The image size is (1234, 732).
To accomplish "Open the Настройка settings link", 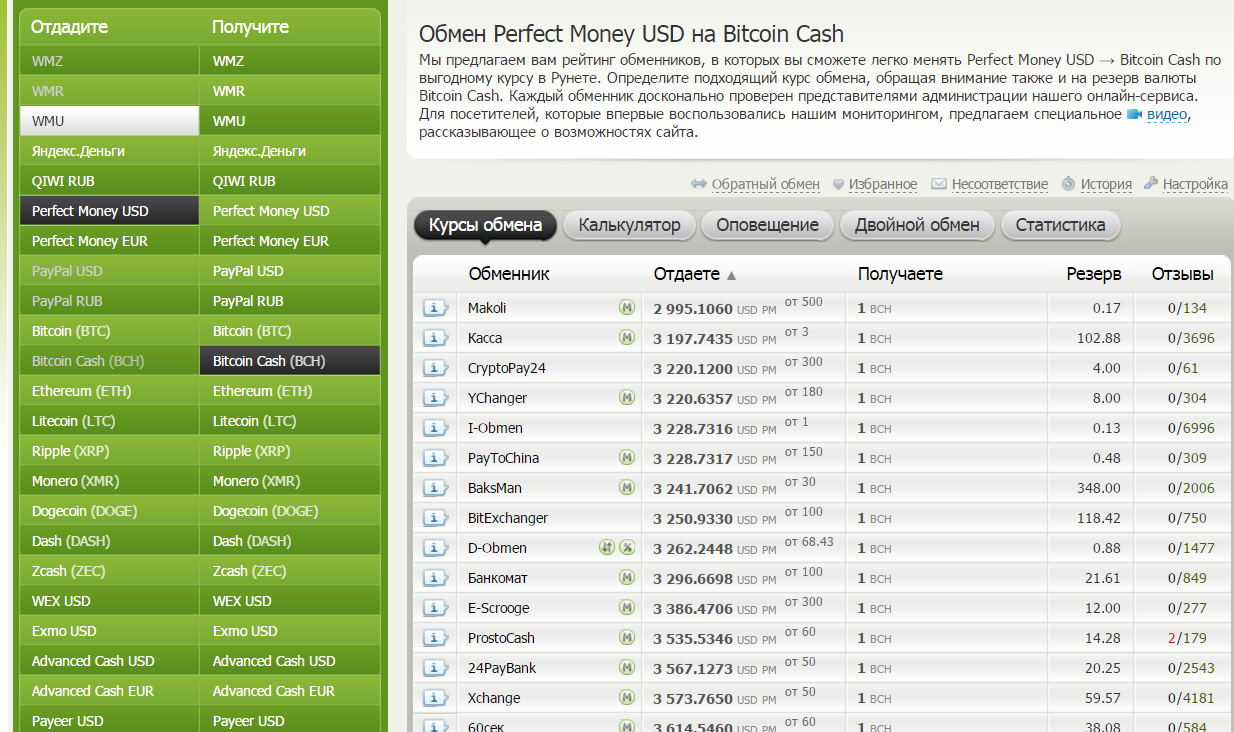I will pyautogui.click(x=1195, y=184).
